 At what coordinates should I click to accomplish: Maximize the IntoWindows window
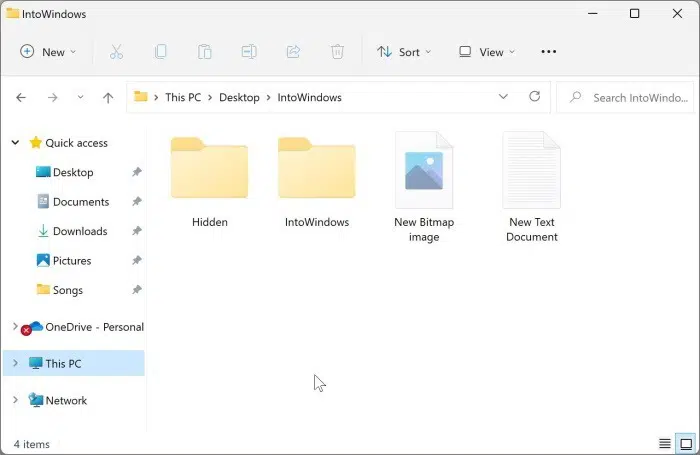pyautogui.click(x=634, y=14)
